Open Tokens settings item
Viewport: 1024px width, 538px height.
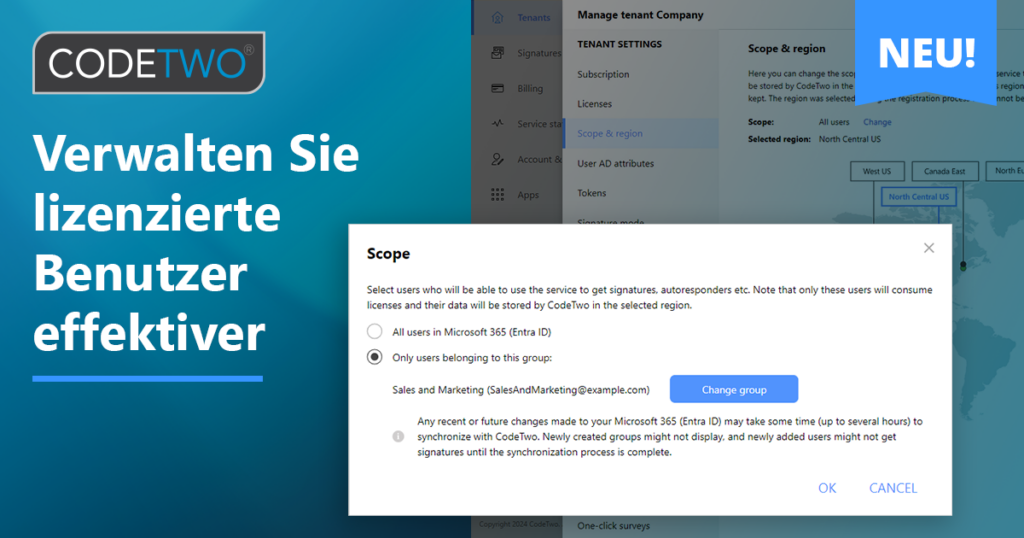point(592,193)
